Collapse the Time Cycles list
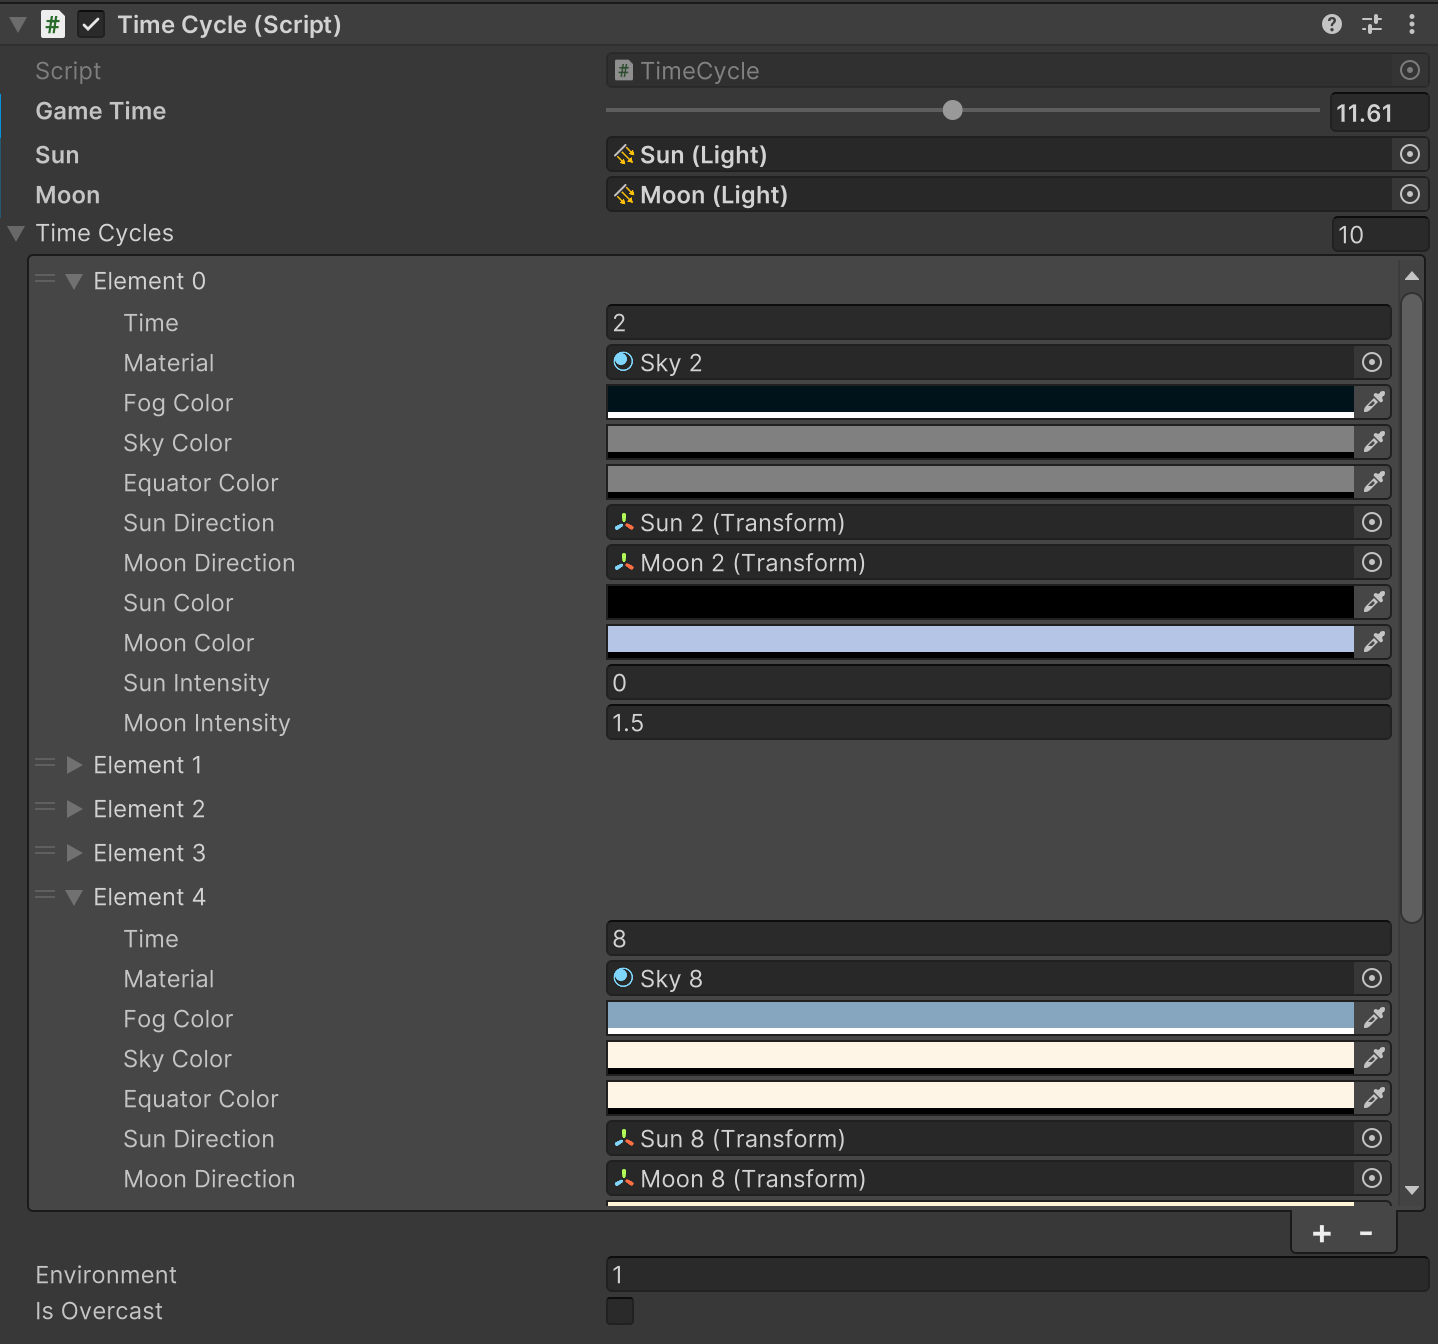1438x1344 pixels. [x=16, y=233]
